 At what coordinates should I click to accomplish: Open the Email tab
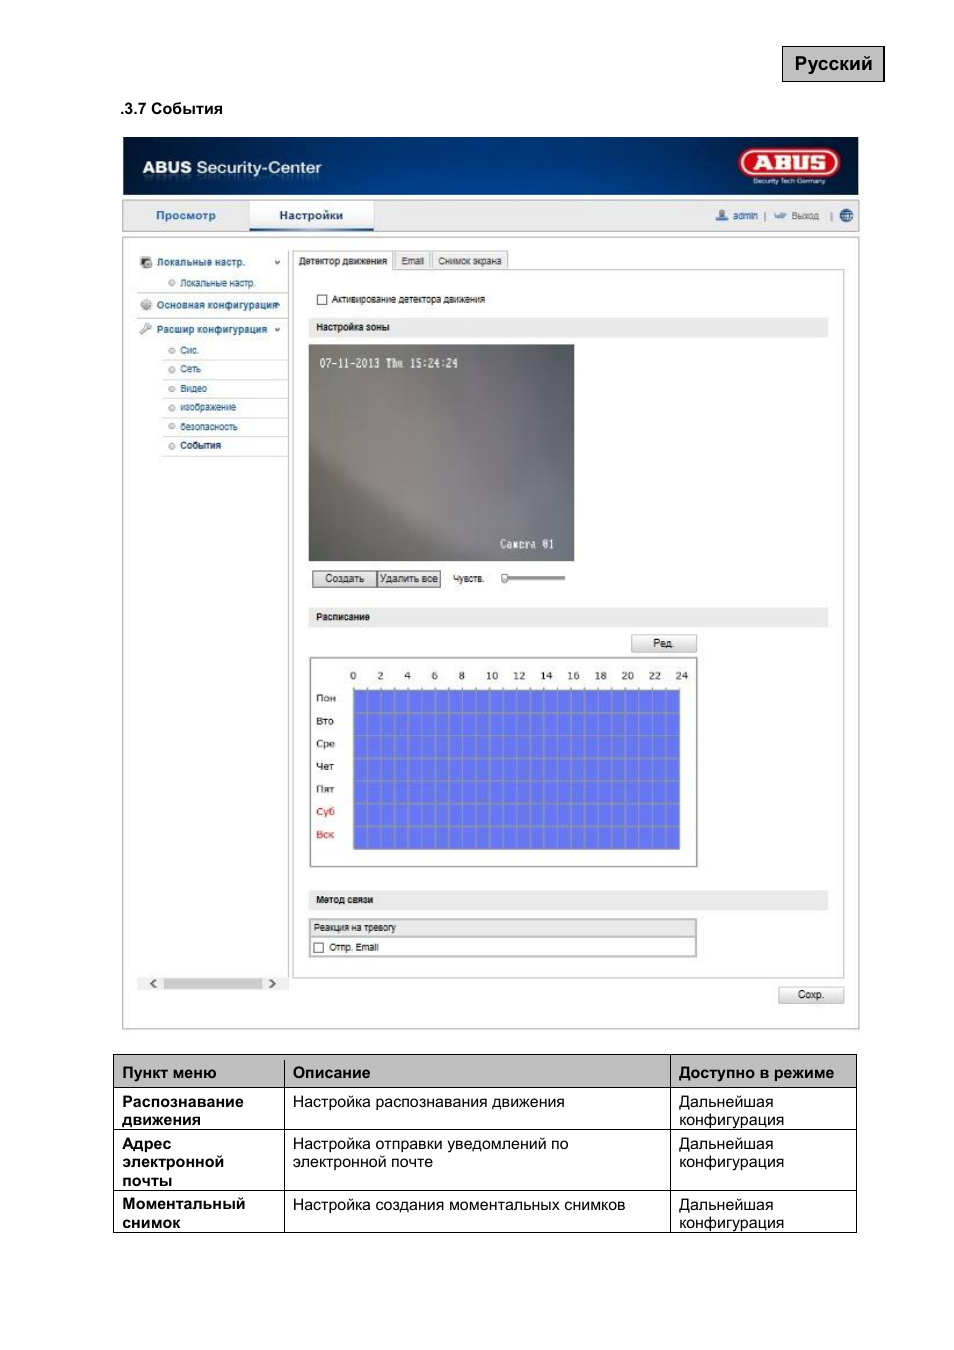coord(413,261)
